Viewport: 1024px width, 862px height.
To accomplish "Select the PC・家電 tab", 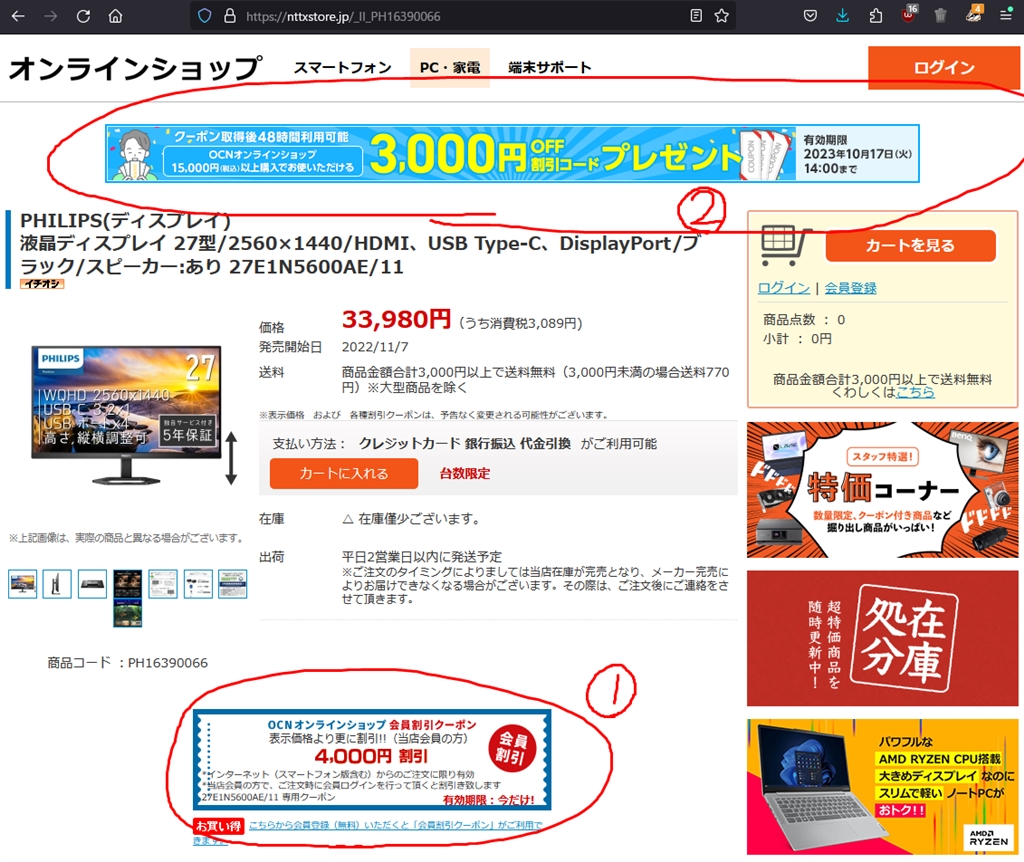I will [450, 67].
